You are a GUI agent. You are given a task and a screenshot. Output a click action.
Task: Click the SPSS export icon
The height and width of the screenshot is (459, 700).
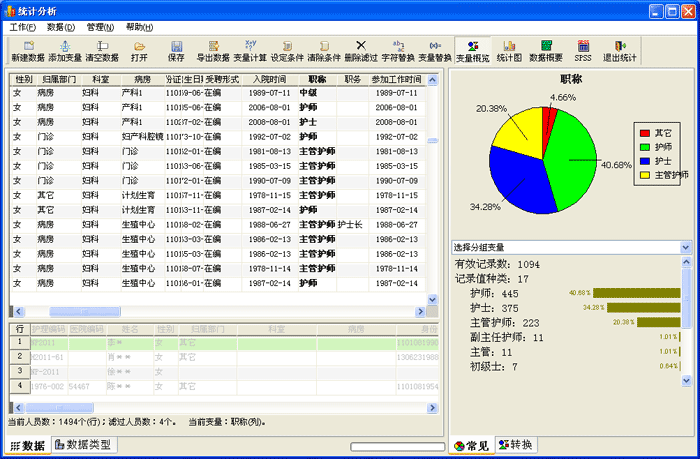[x=583, y=51]
